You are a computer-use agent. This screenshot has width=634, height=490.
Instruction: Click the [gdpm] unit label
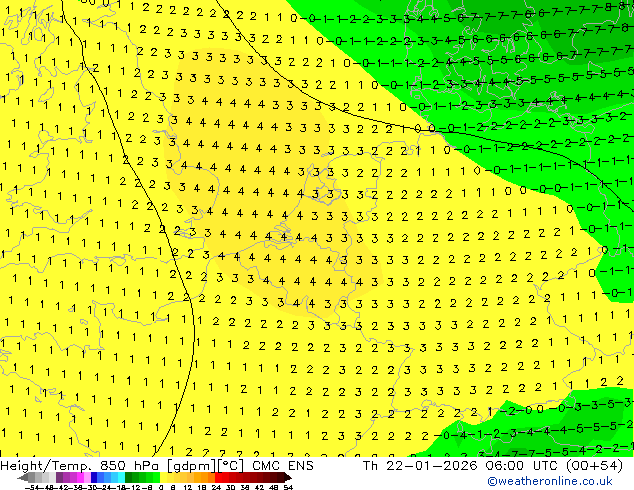tap(191, 466)
